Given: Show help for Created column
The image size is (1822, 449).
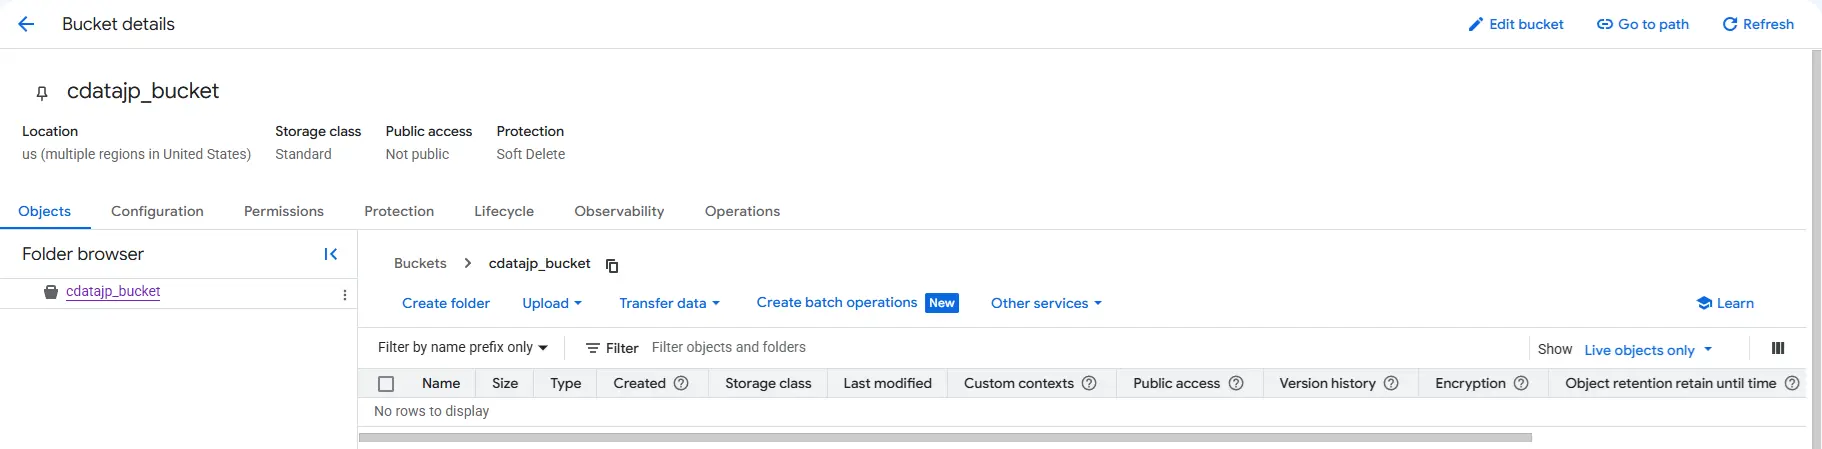Looking at the screenshot, I should (x=681, y=383).
